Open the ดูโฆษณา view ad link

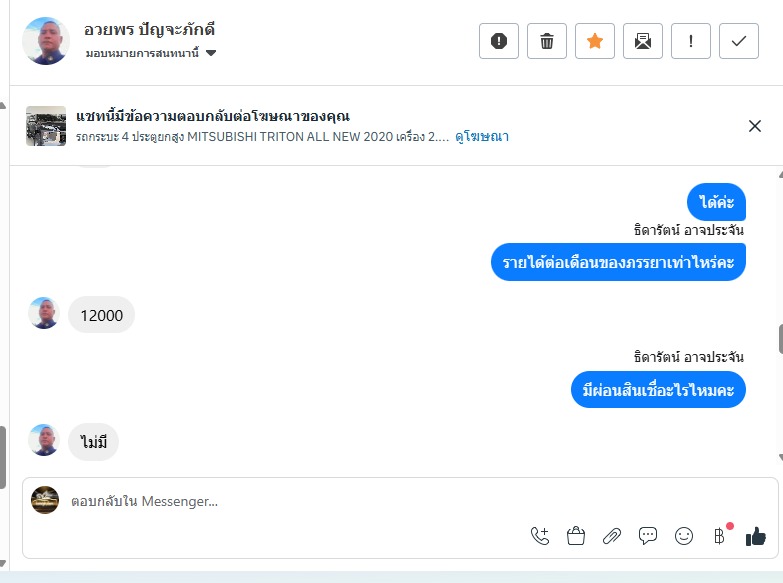[x=482, y=136]
